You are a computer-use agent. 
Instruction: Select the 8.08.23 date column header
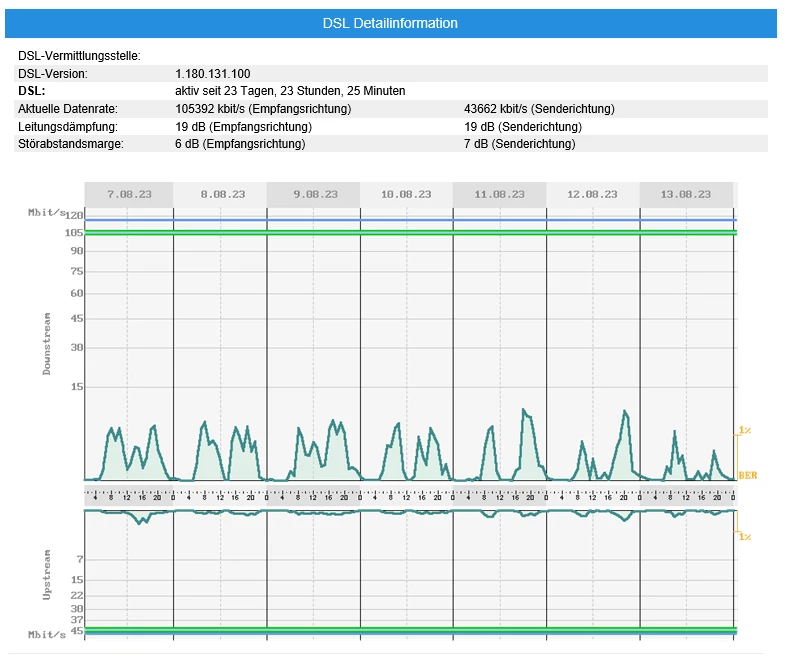coord(223,195)
